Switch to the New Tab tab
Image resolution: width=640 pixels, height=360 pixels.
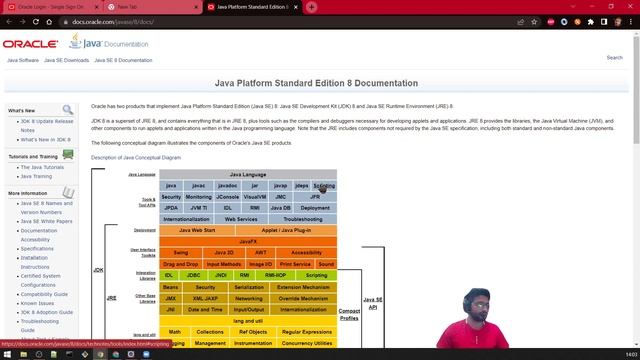153,7
